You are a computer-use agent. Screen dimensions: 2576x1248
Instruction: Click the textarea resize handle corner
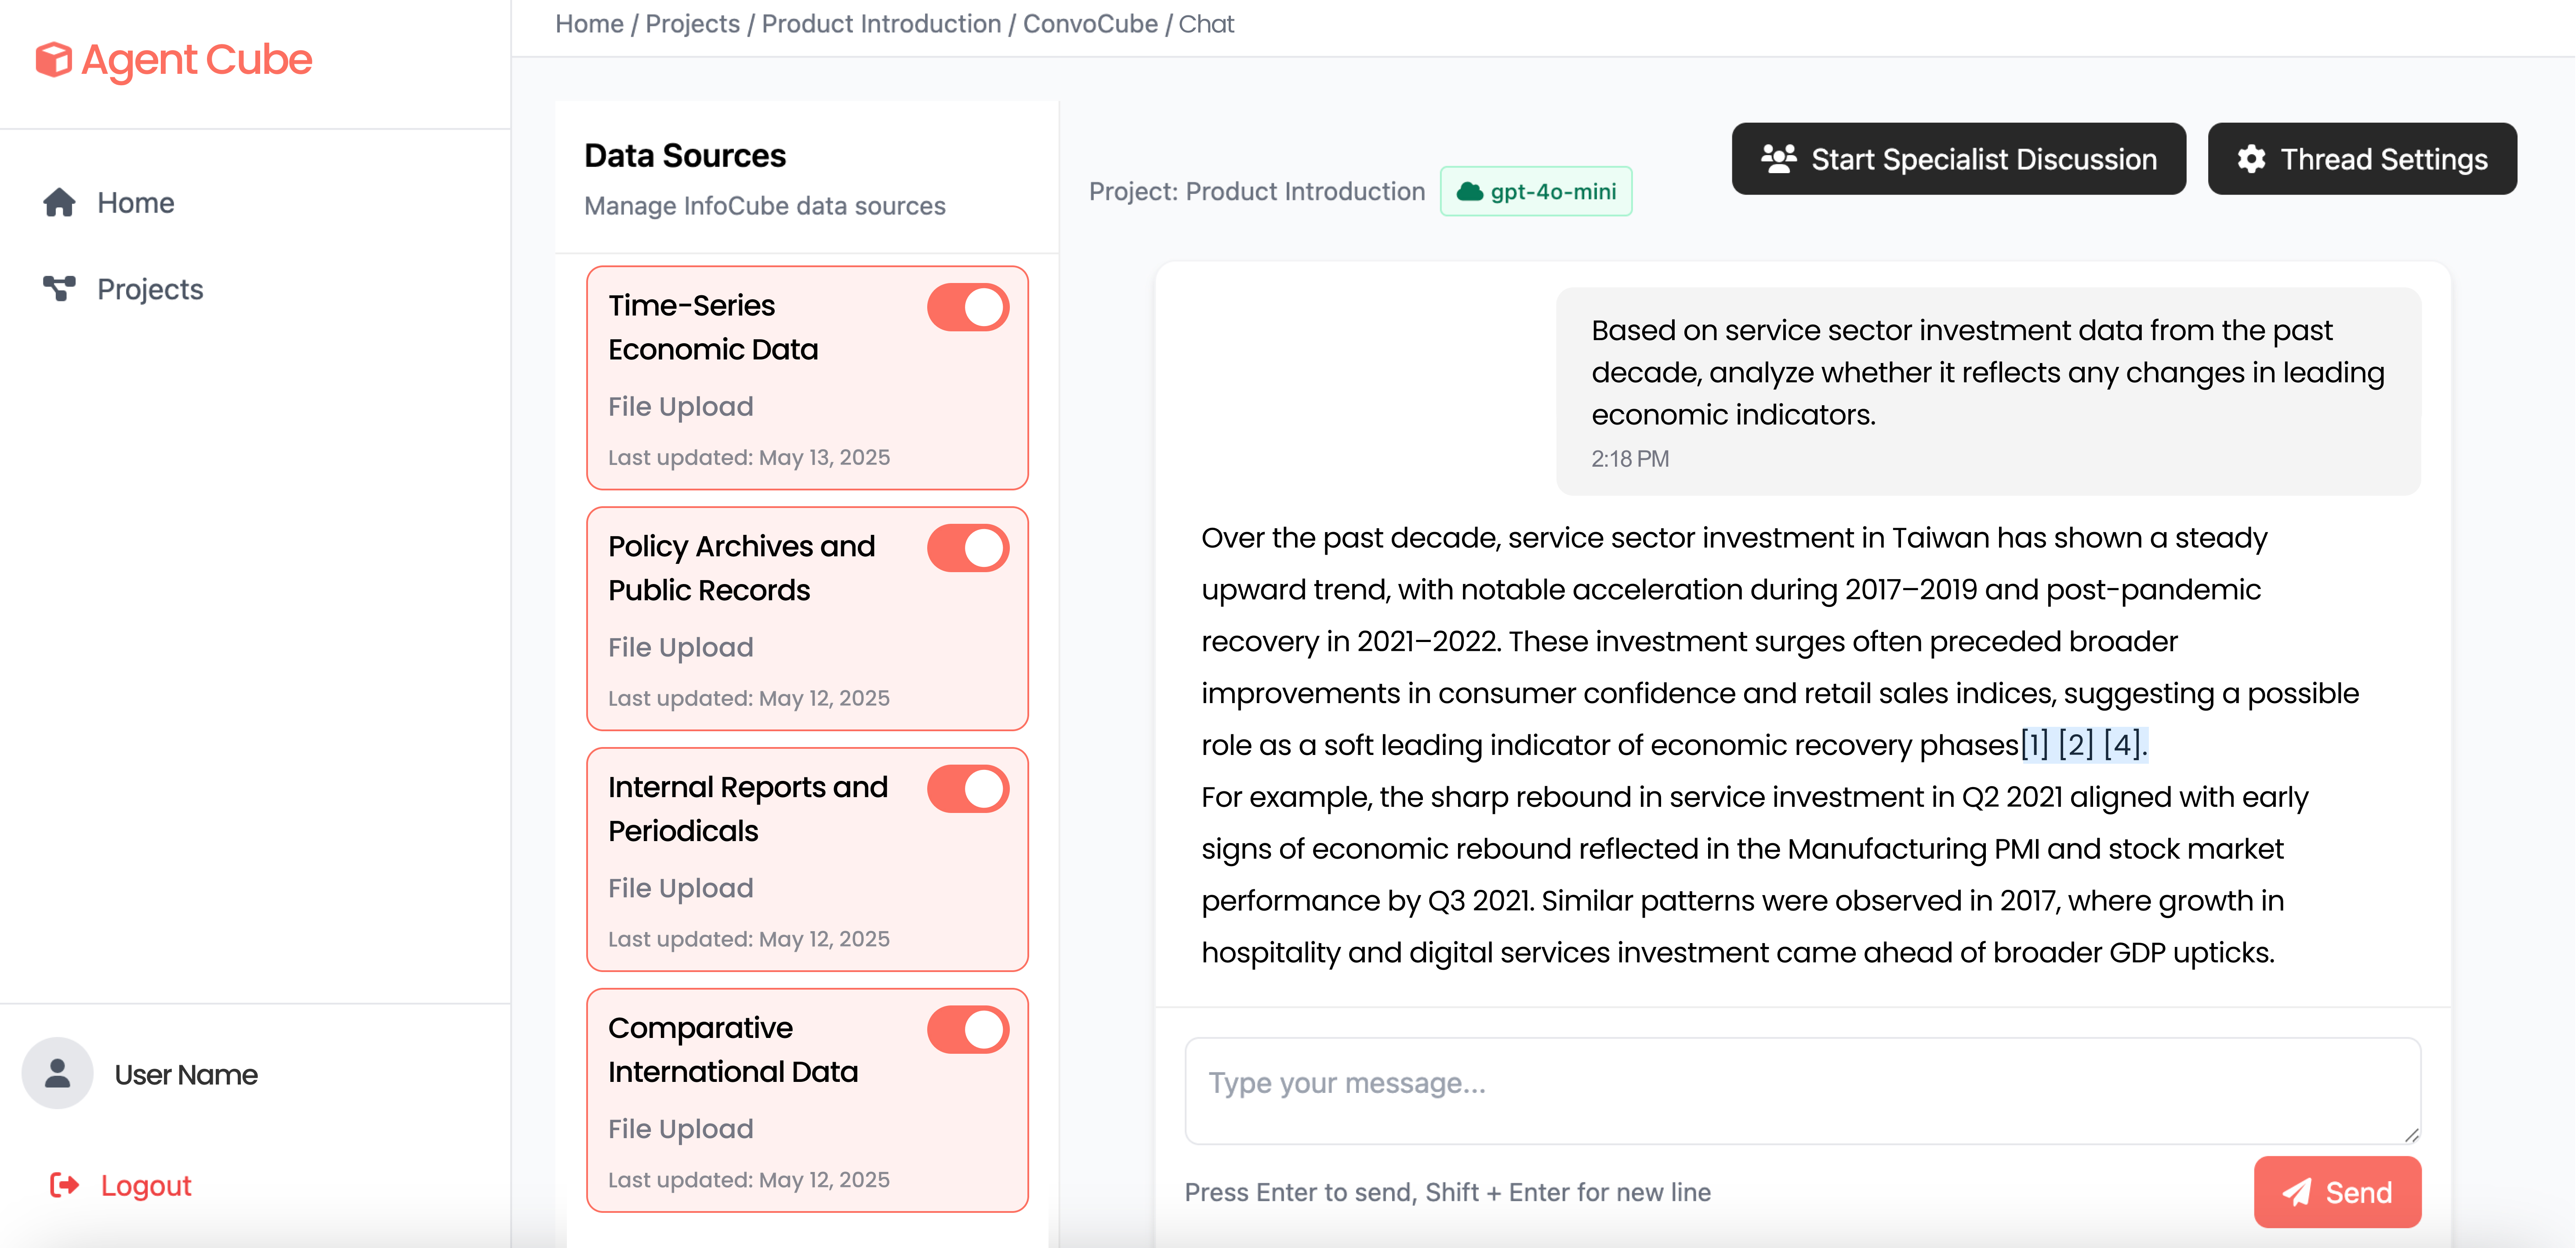tap(2411, 1134)
